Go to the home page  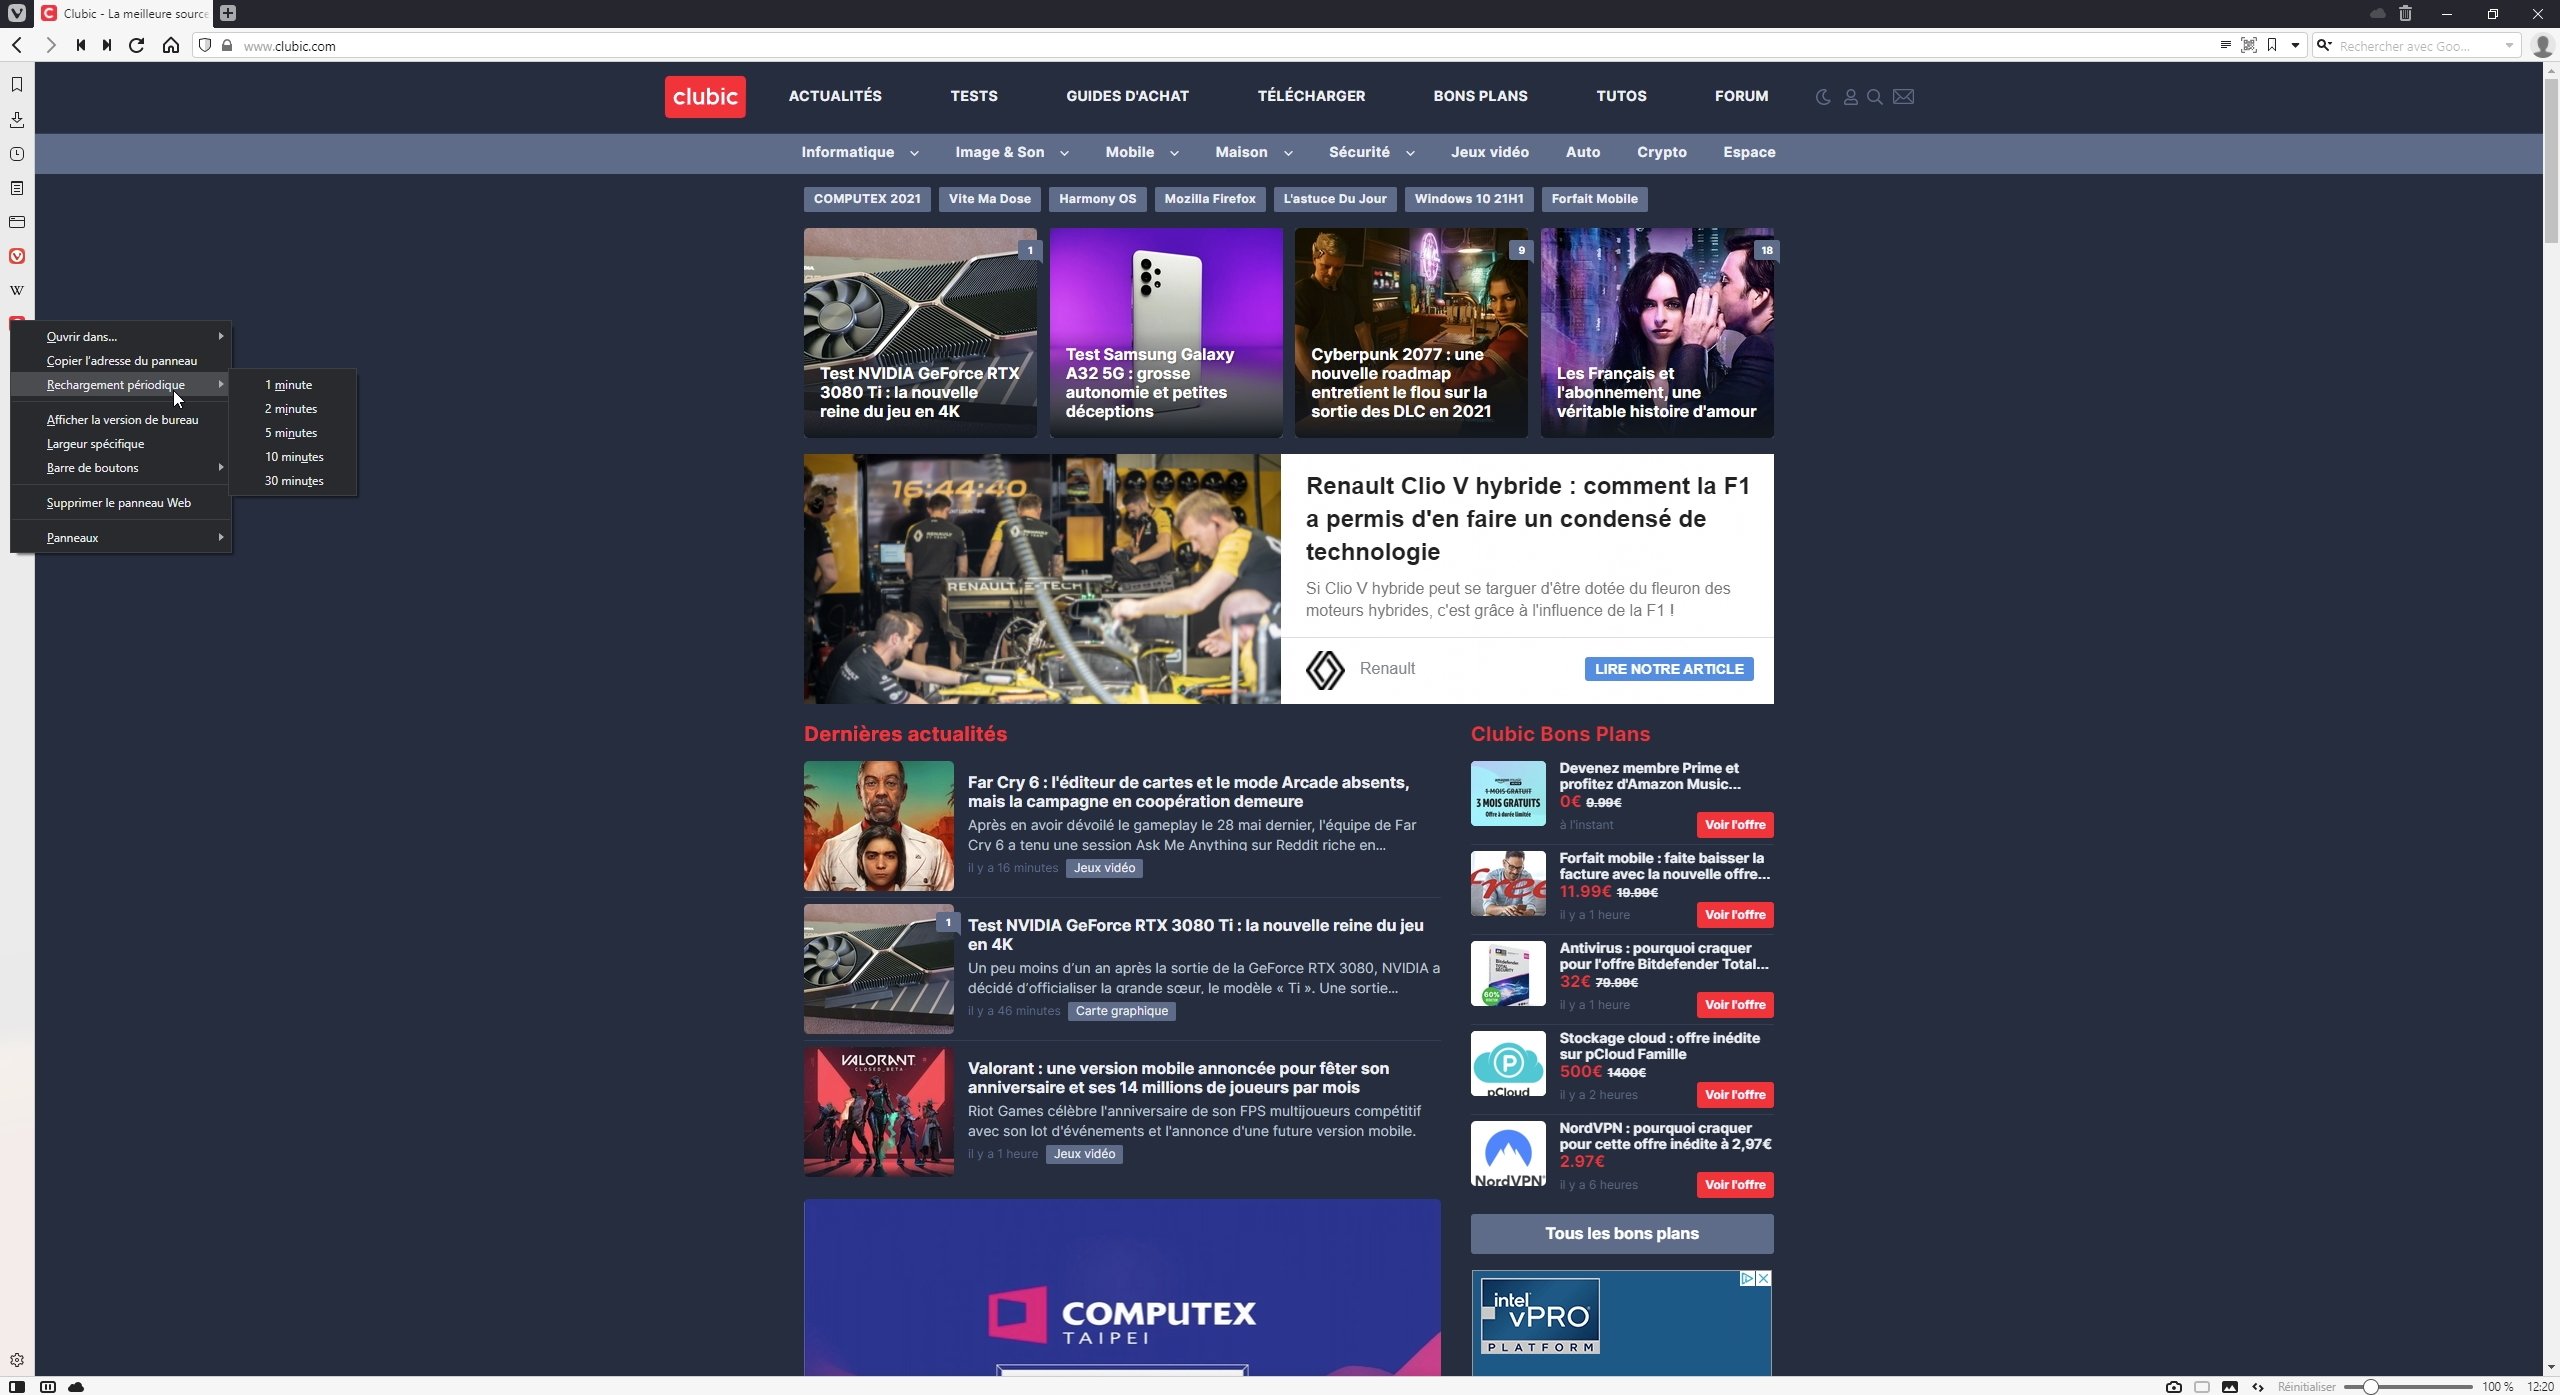point(171,45)
